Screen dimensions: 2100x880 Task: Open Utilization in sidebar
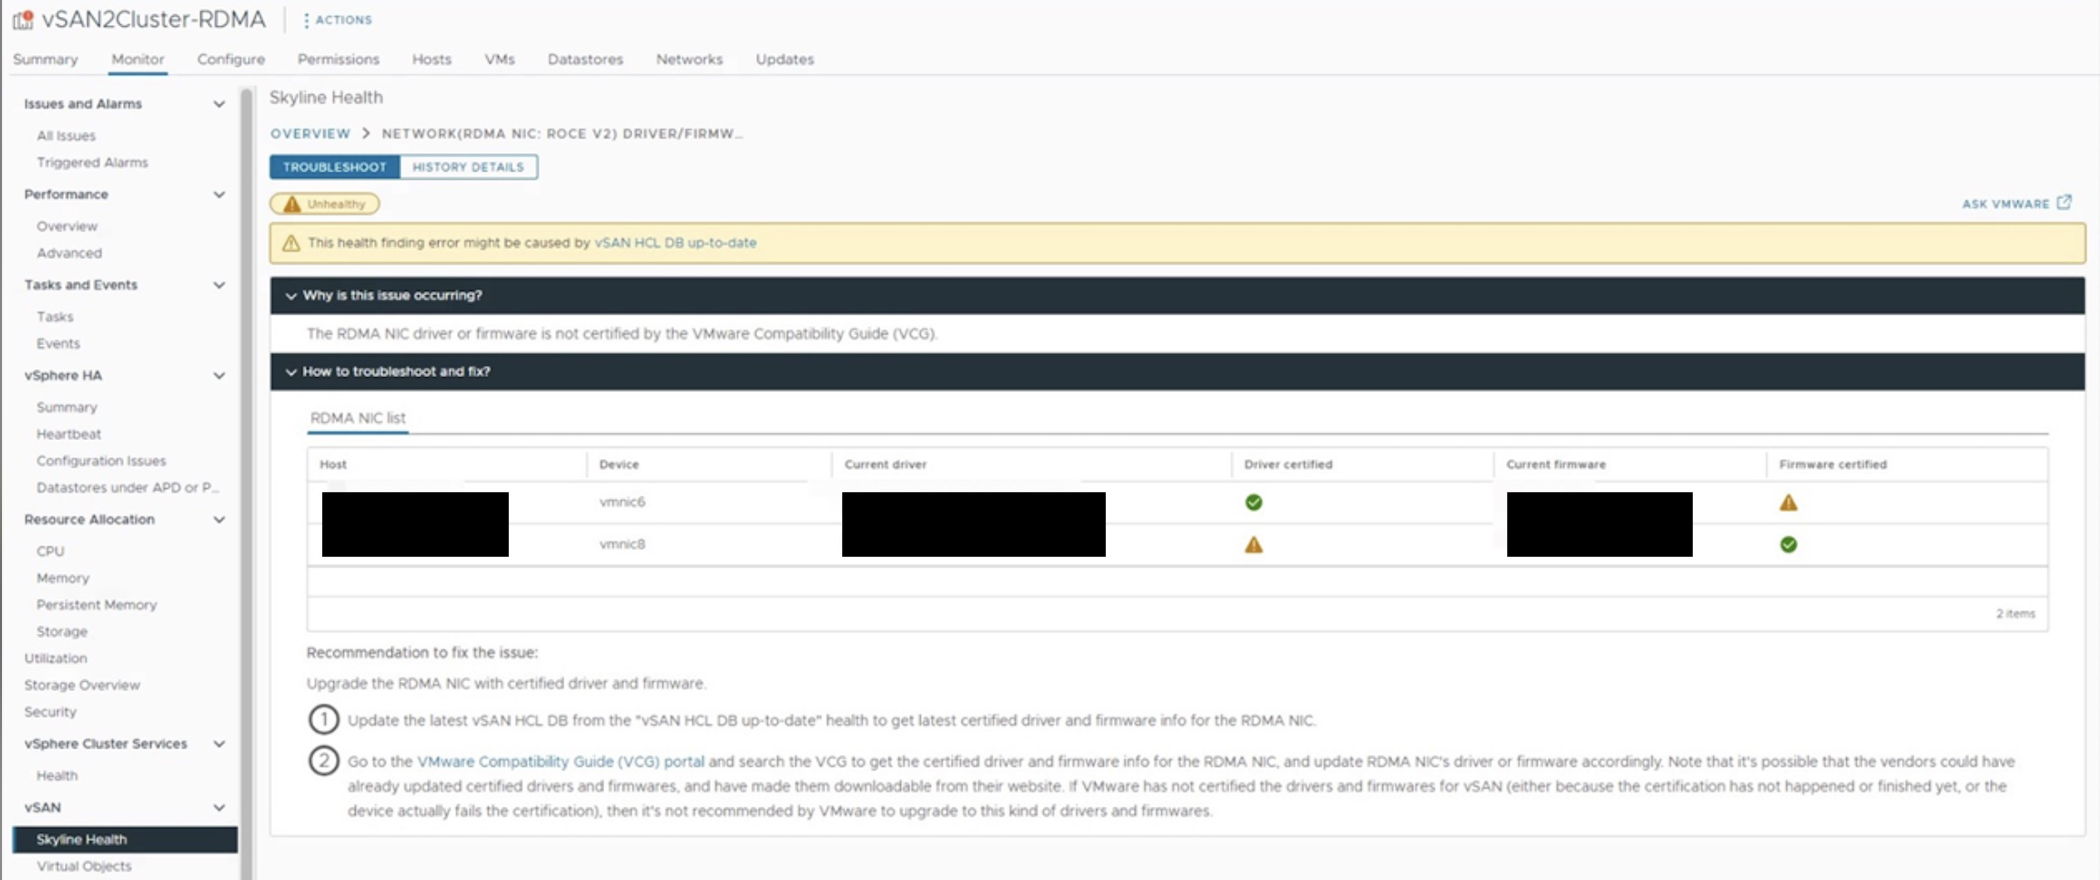tap(56, 659)
